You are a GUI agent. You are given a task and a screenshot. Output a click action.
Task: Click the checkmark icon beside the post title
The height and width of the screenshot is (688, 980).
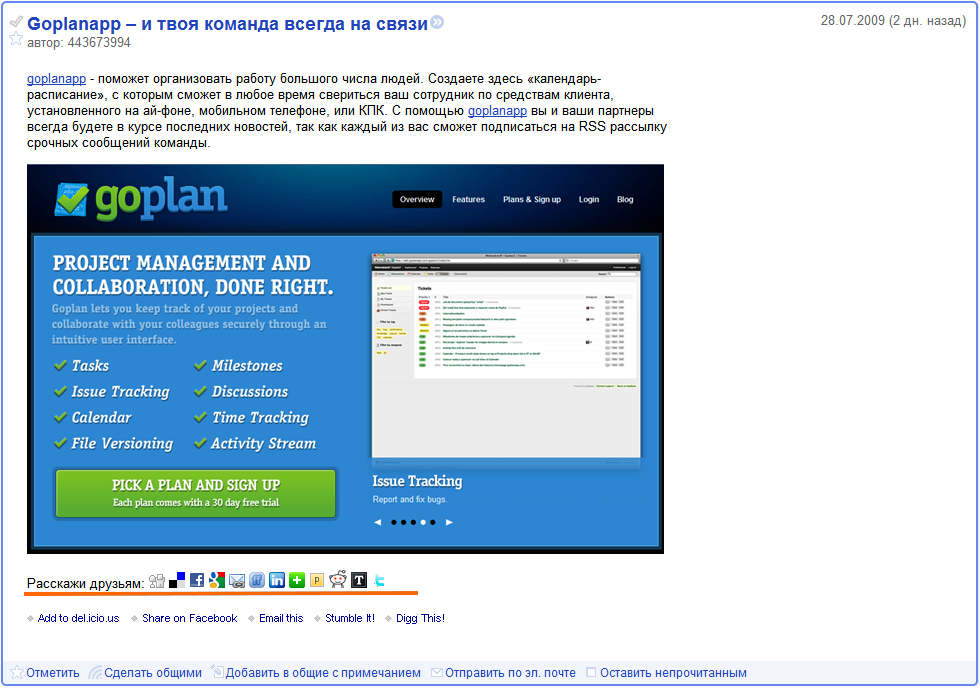(16, 22)
